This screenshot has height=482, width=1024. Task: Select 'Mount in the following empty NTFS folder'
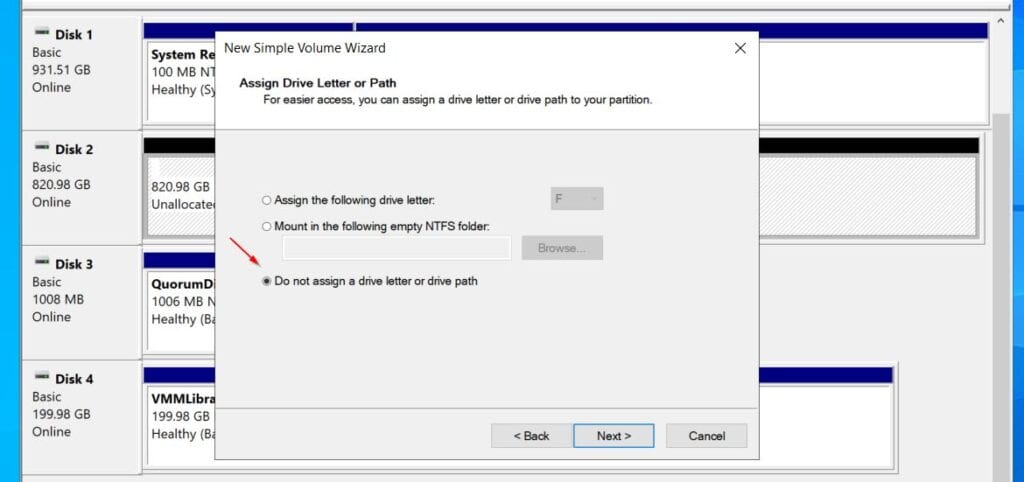pos(266,227)
